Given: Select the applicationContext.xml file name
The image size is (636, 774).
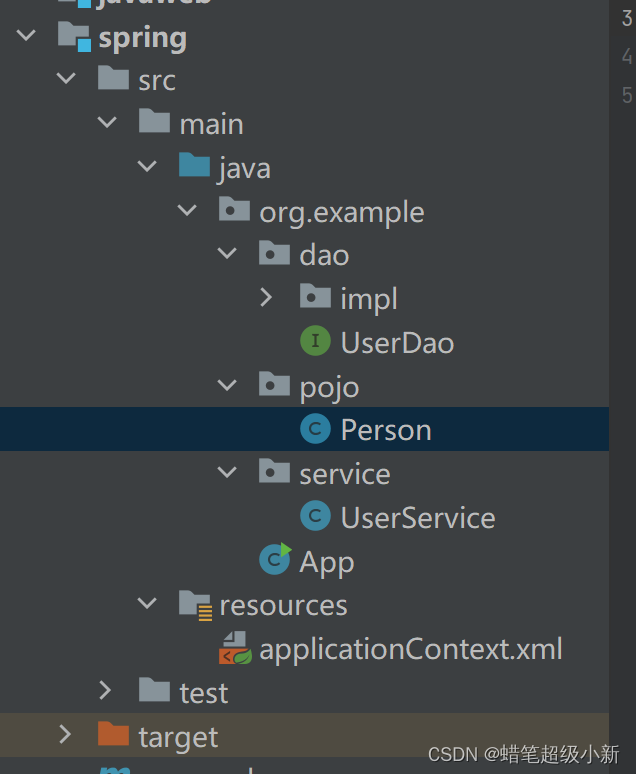Looking at the screenshot, I should [410, 649].
